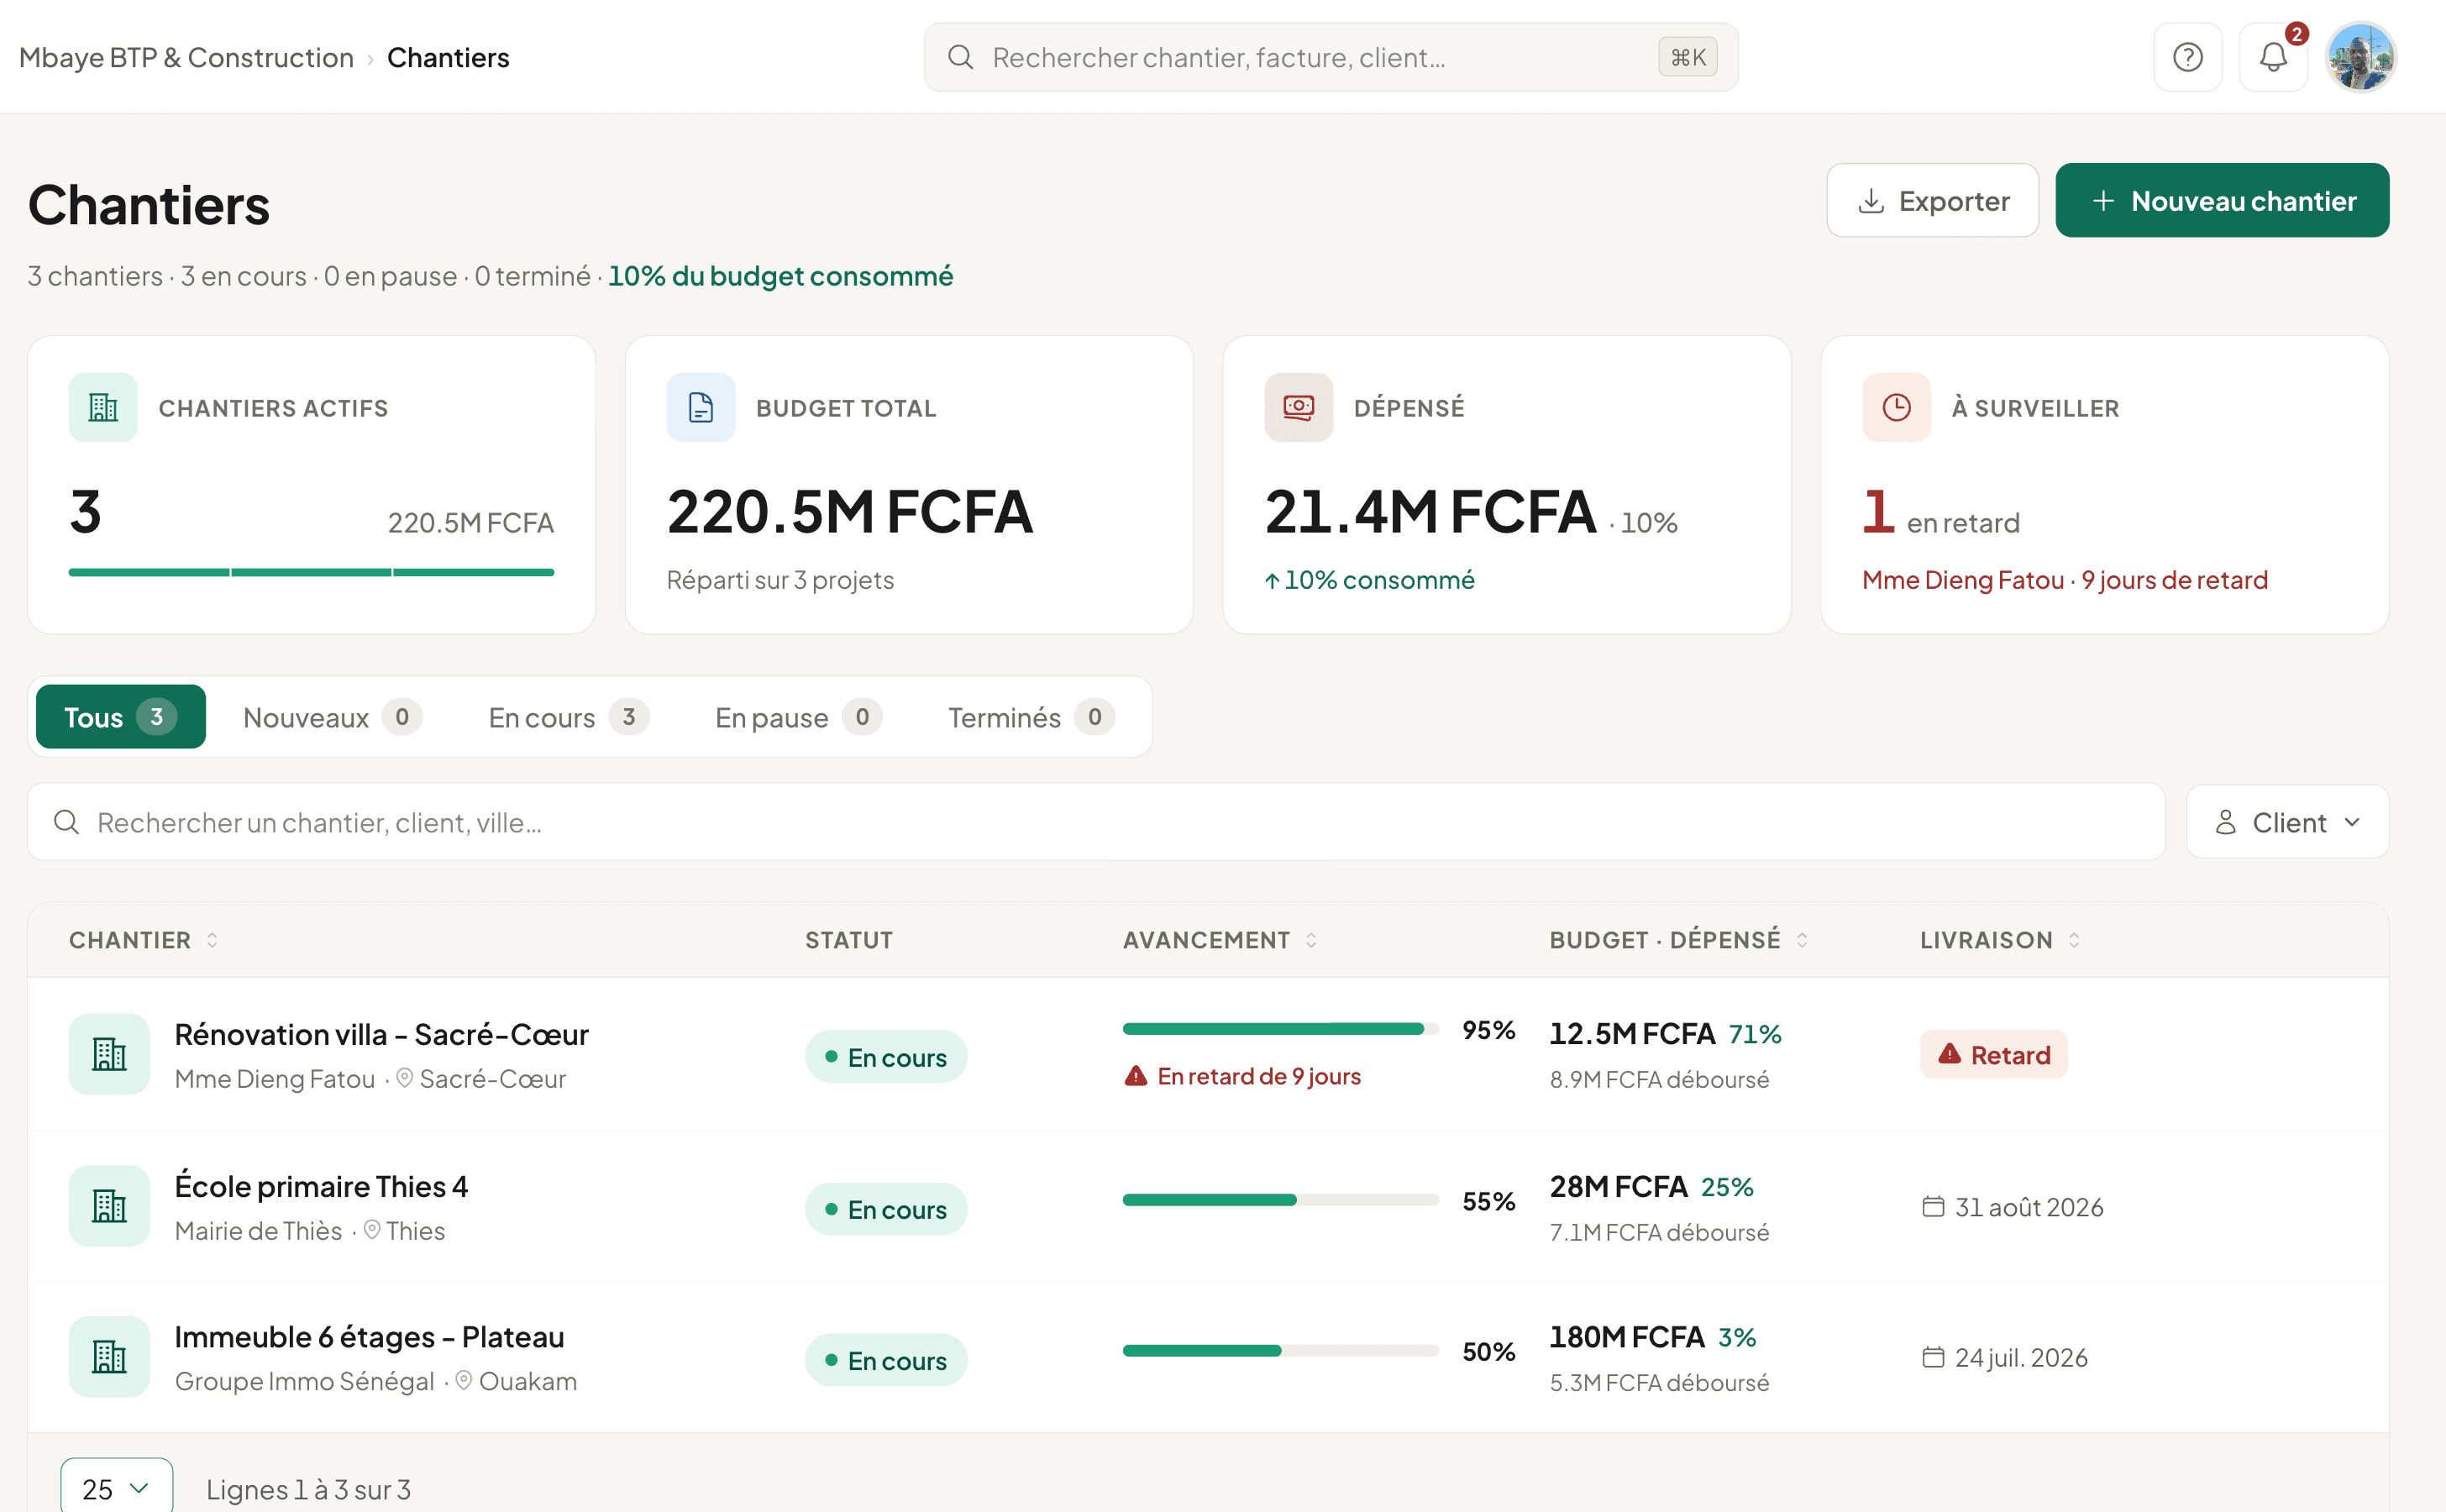The image size is (2446, 1512).
Task: Click the Budget total document icon
Action: (x=701, y=407)
